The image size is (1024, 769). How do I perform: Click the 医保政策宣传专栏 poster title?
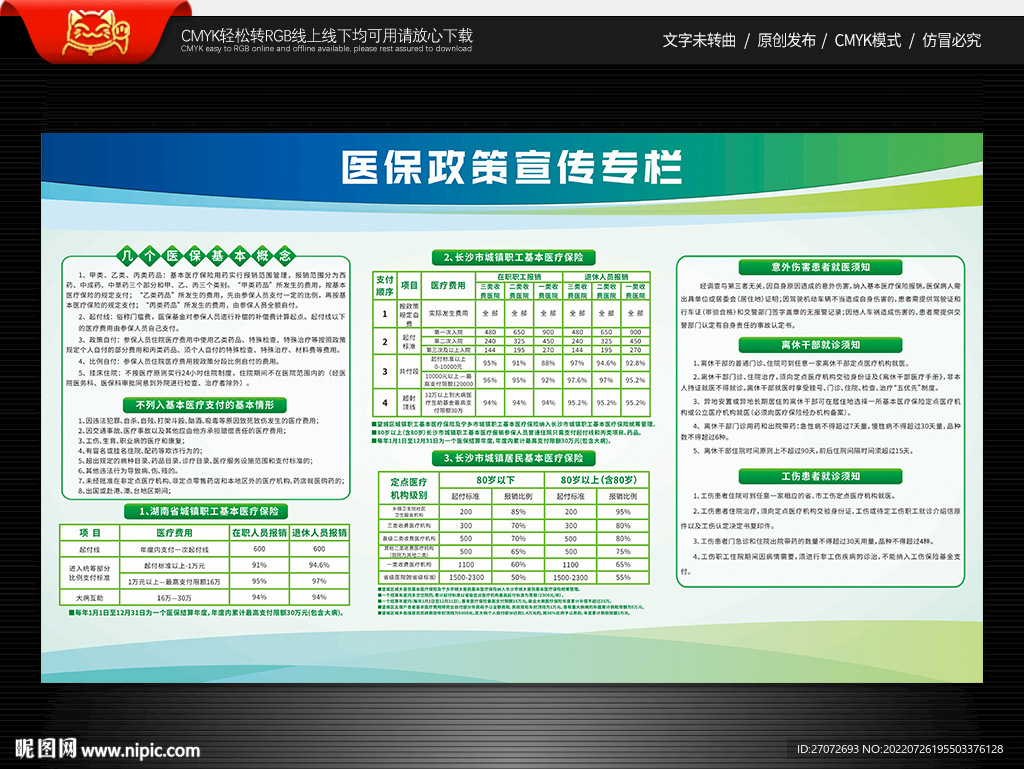tap(511, 167)
